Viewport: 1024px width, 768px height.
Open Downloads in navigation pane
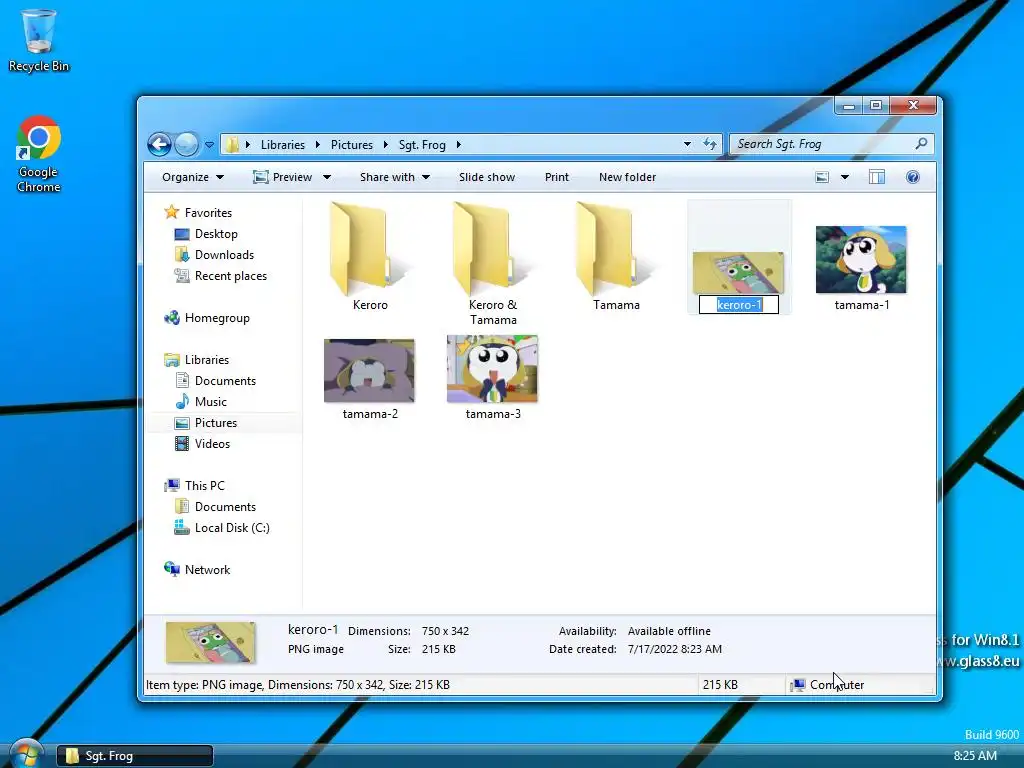224,255
